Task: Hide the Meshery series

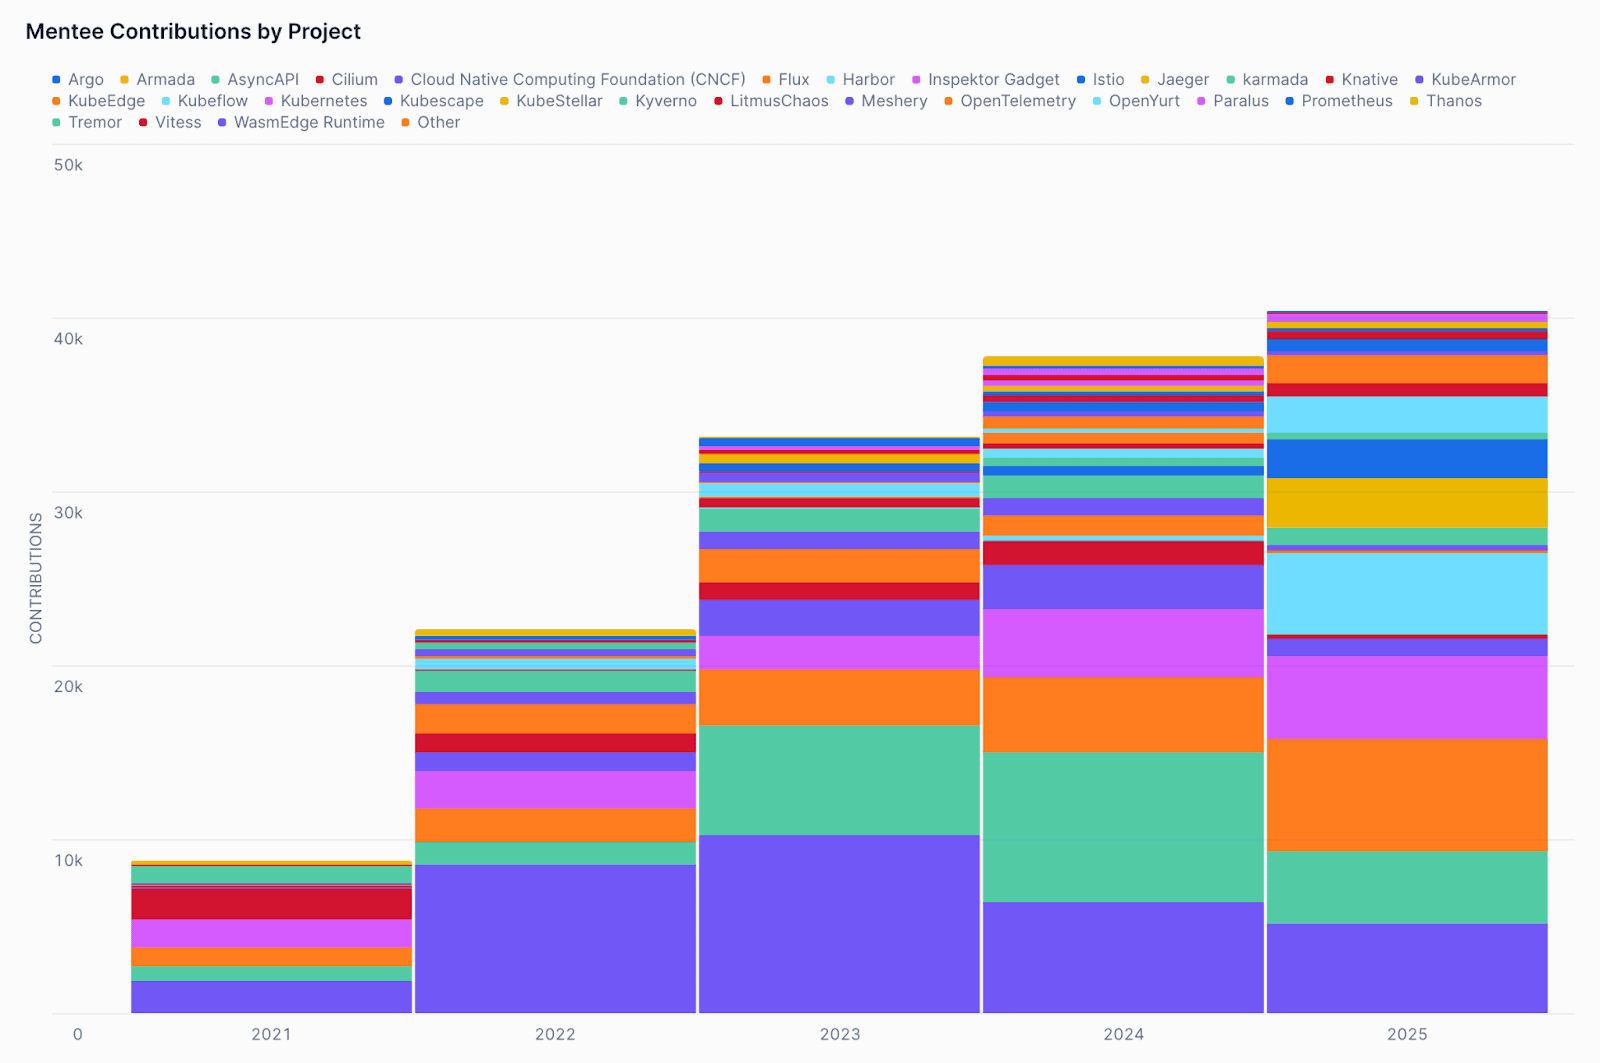Action: click(850, 100)
